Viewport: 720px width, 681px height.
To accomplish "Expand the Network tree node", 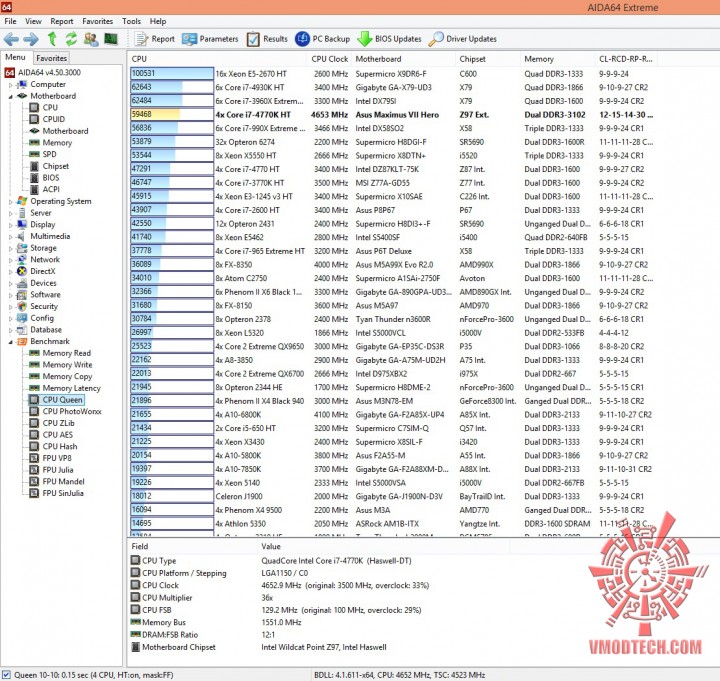I will [x=11, y=260].
